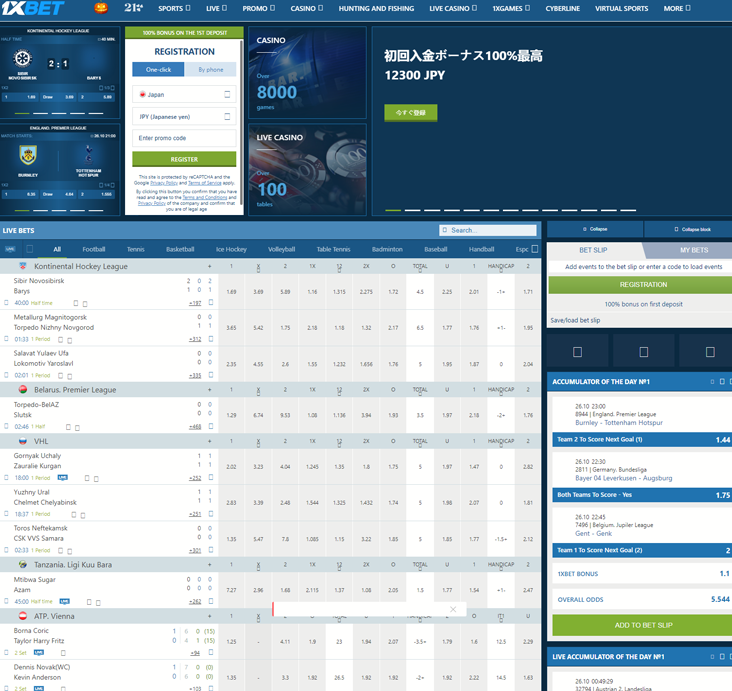
Task: Switch to the Table Tennis tab
Action: click(x=333, y=249)
